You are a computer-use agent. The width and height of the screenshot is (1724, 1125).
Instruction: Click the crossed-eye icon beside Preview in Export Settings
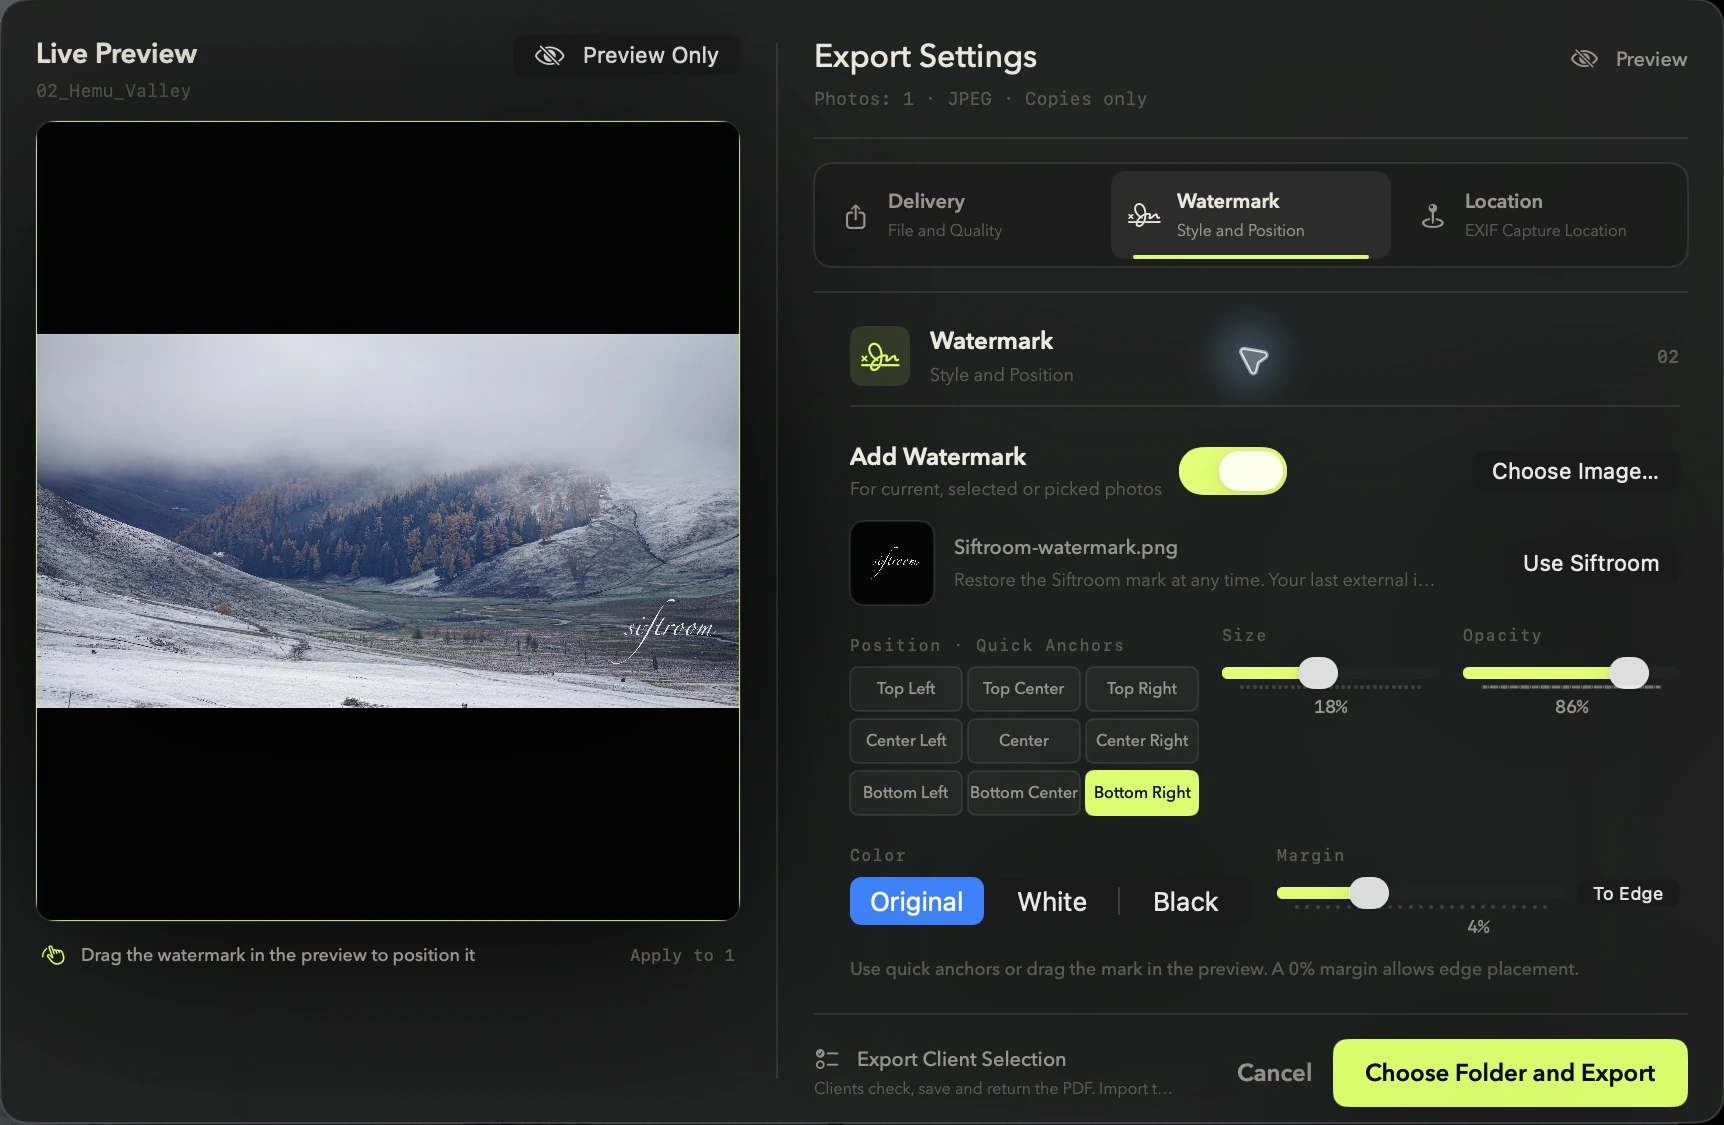coord(1584,59)
